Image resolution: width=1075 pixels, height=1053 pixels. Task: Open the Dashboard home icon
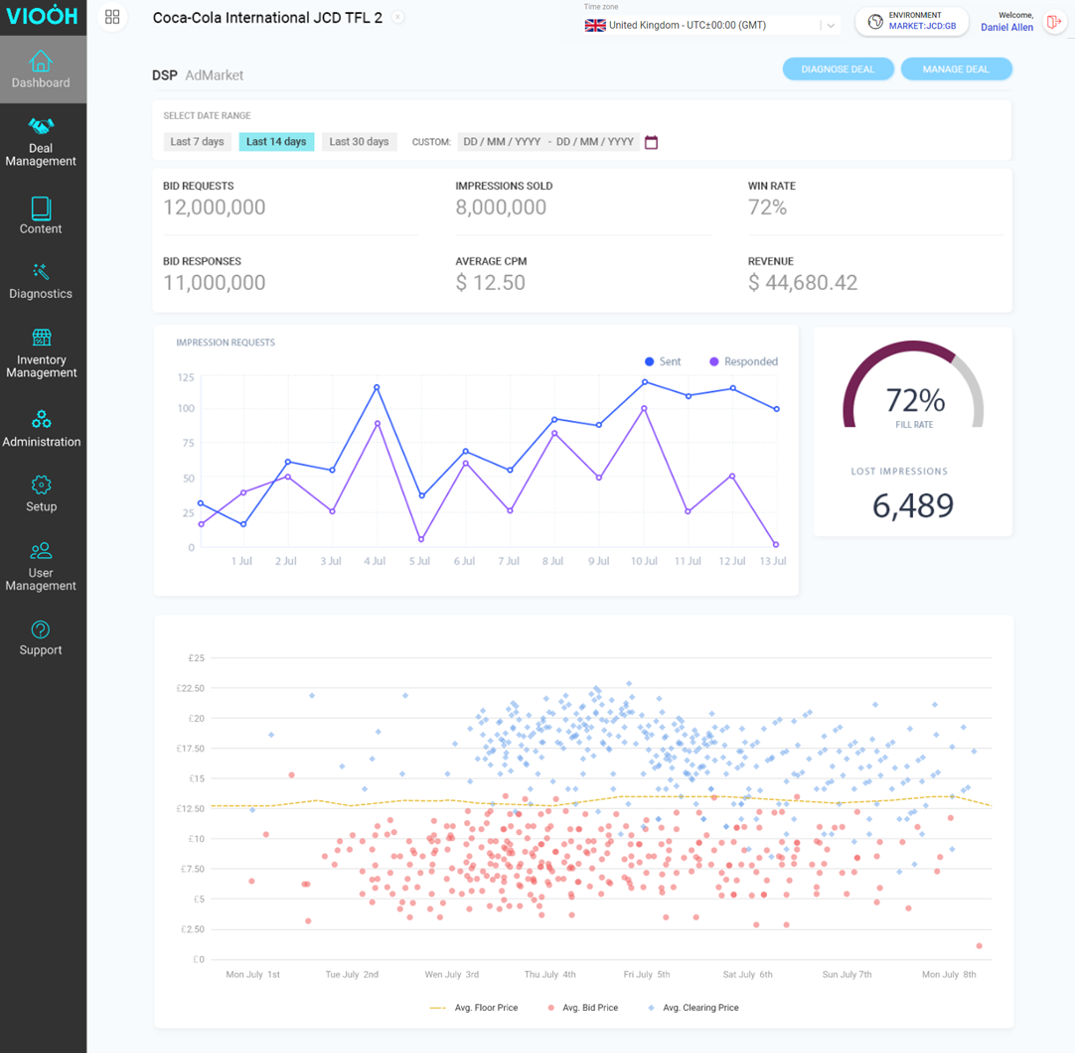click(40, 62)
